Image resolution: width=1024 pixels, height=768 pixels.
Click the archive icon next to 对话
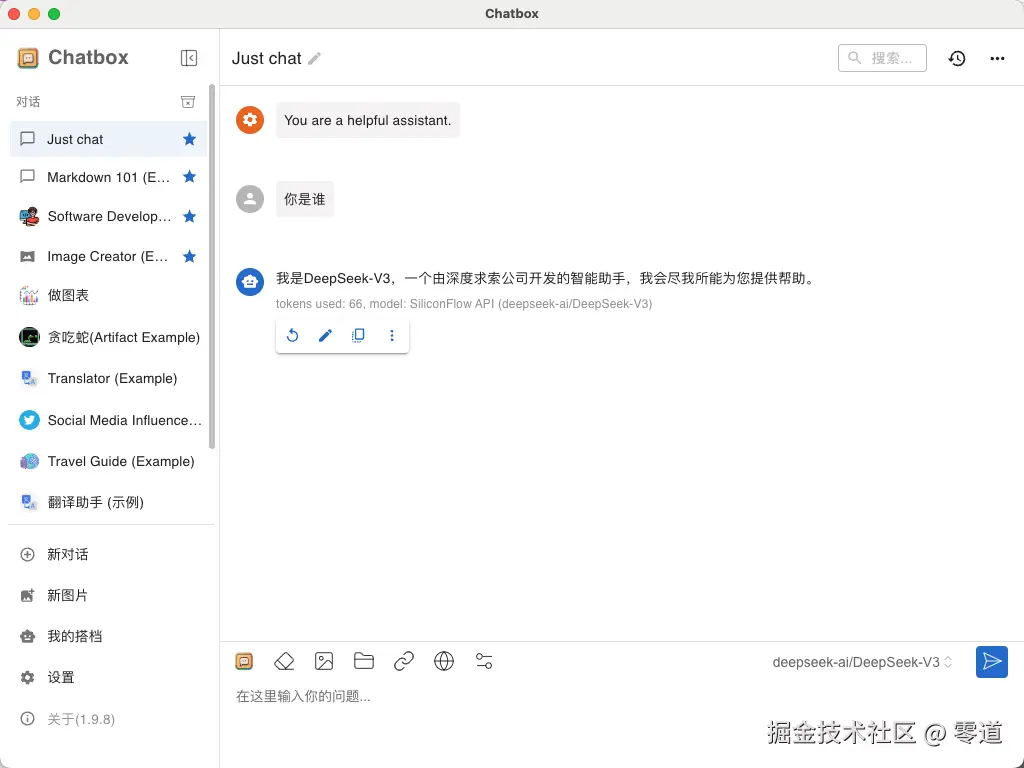click(x=188, y=102)
